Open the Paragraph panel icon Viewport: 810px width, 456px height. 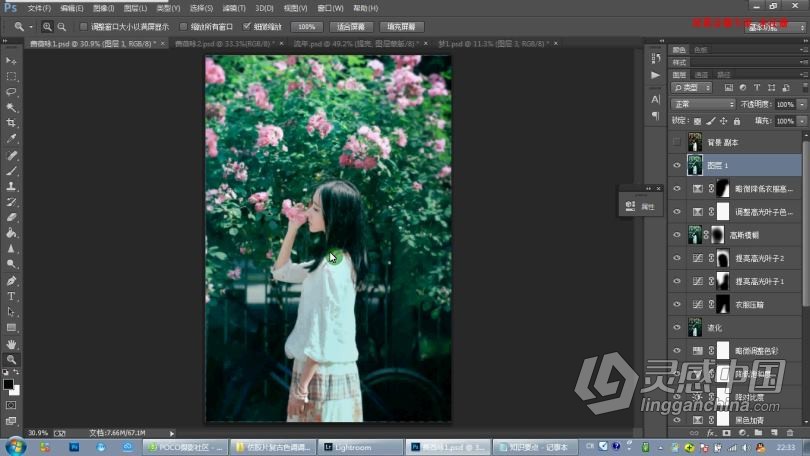(x=656, y=116)
